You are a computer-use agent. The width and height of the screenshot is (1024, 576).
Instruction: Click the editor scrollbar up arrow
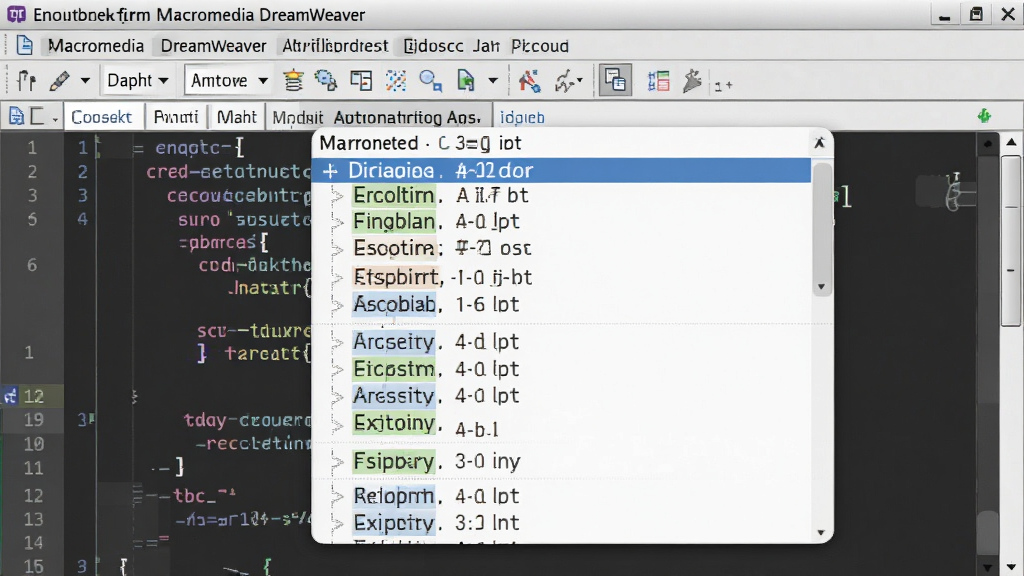pos(1012,142)
